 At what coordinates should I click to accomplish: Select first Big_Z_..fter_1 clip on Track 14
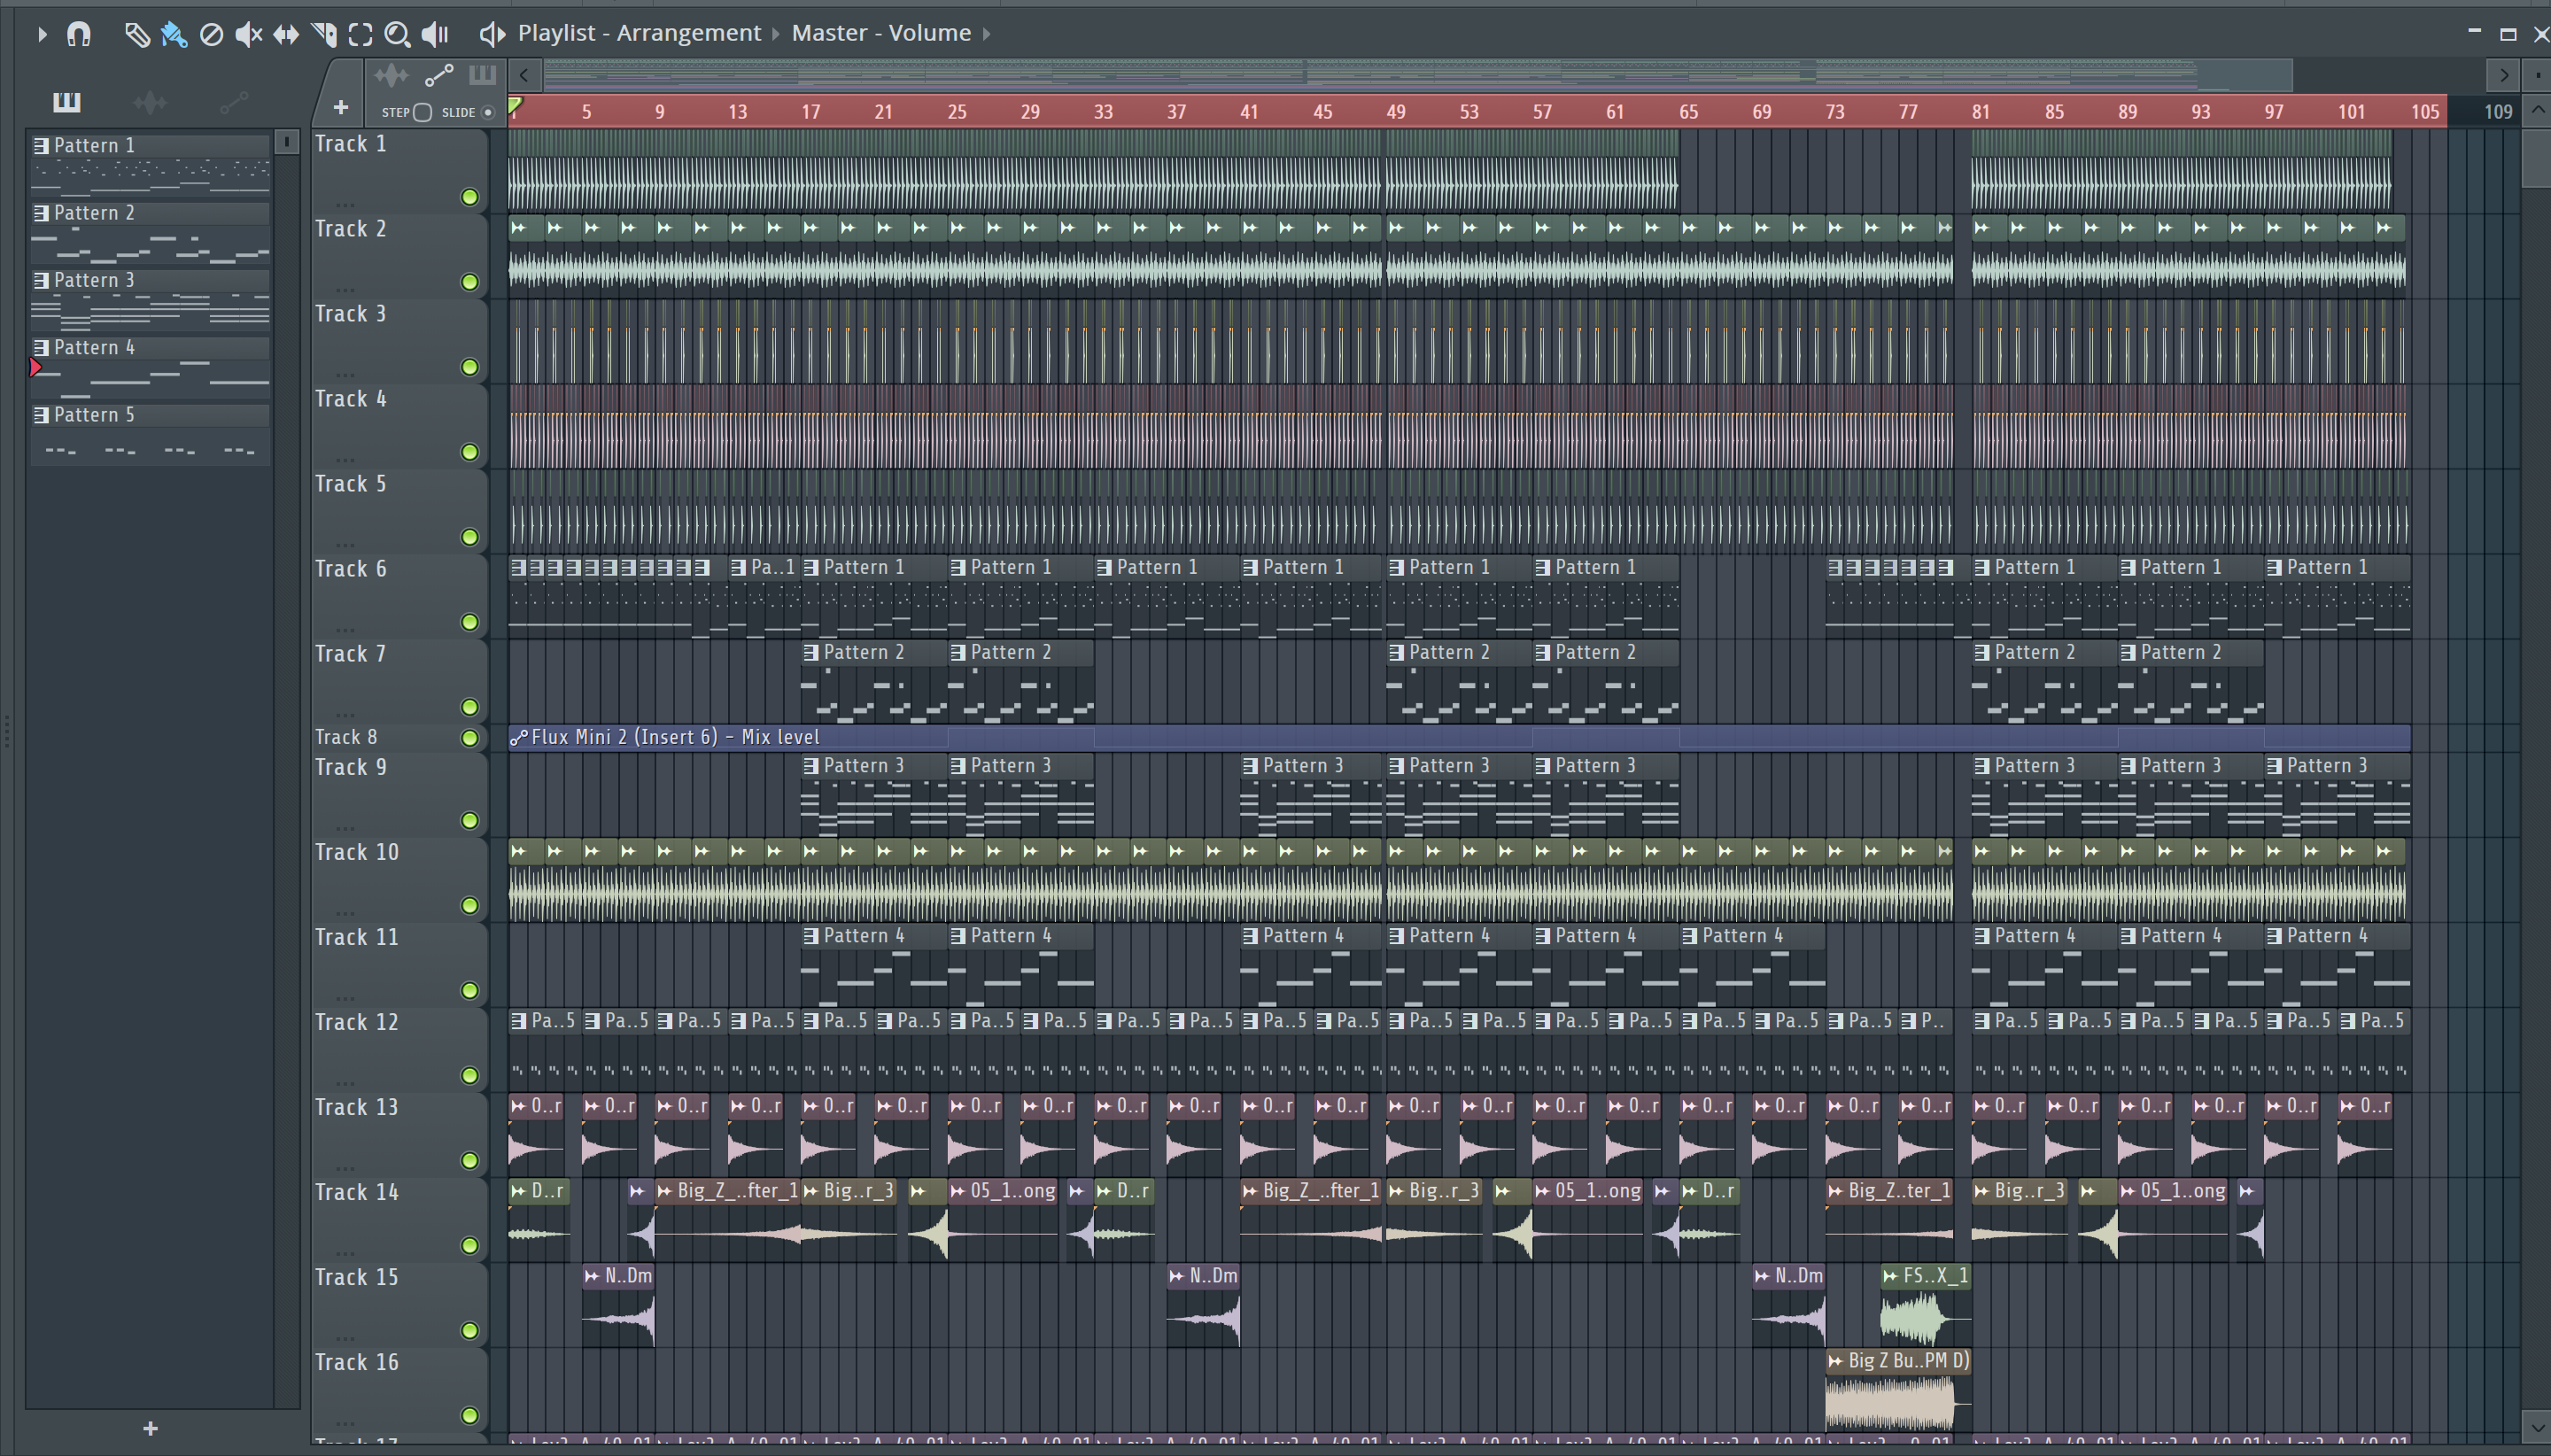(727, 1220)
